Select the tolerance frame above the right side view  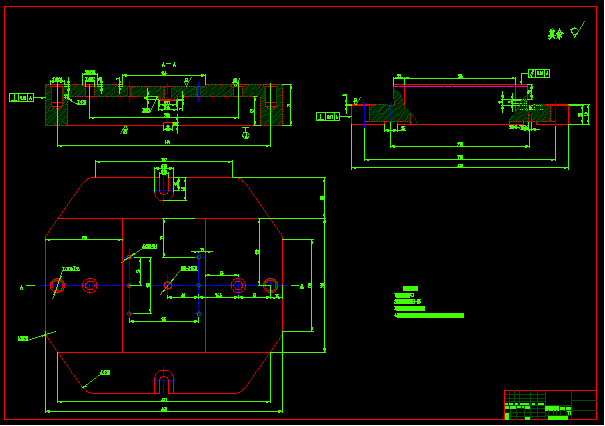539,73
